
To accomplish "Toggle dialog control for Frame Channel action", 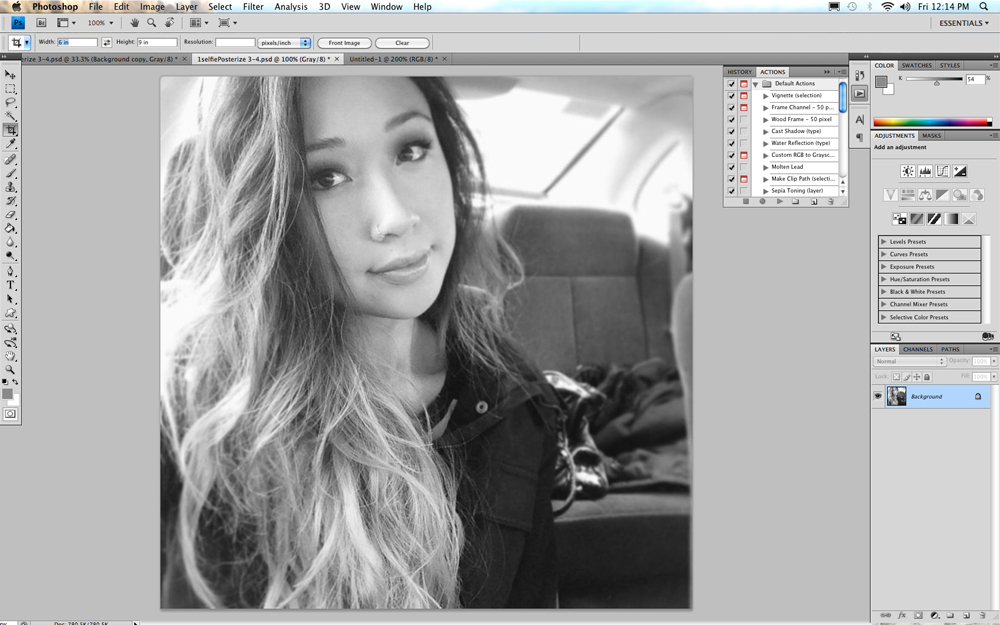I will [x=744, y=108].
